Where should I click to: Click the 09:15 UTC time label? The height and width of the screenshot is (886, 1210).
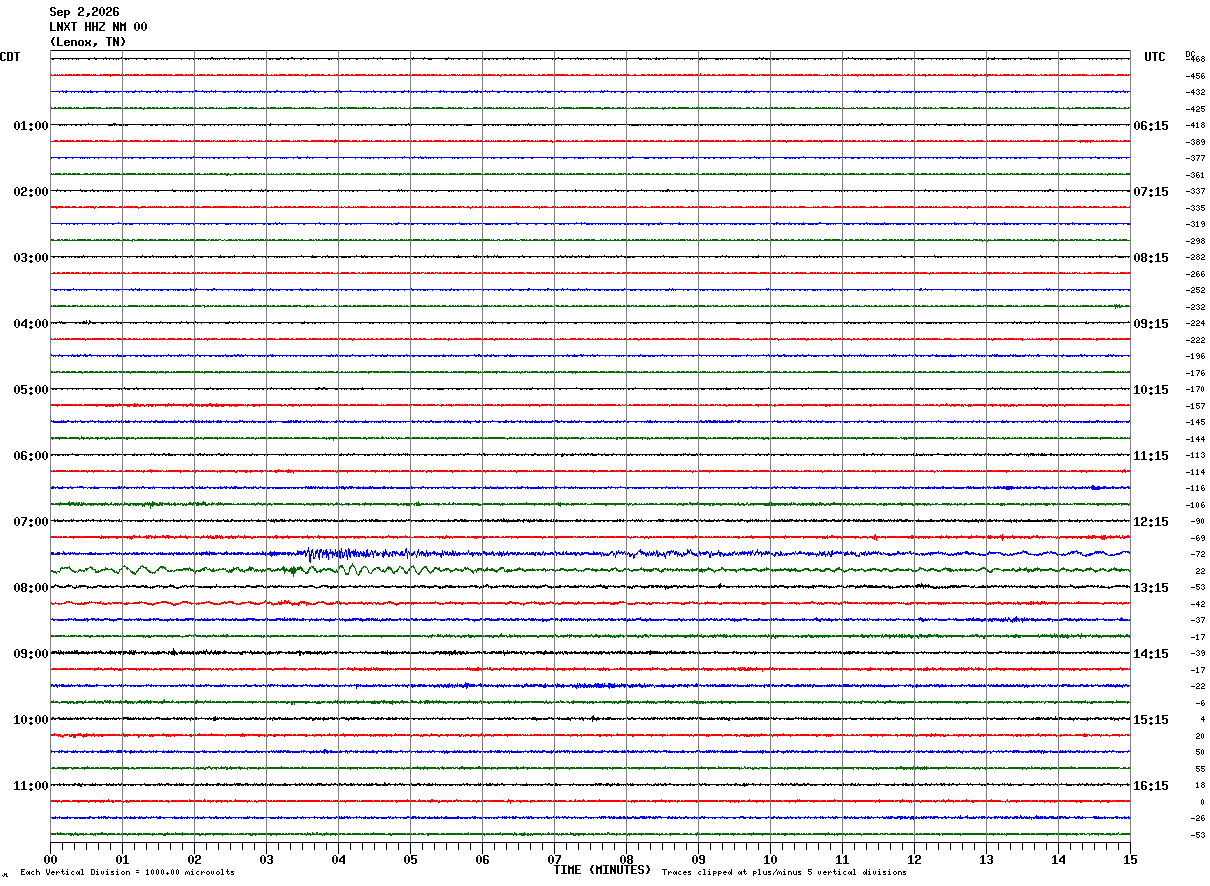[1151, 324]
